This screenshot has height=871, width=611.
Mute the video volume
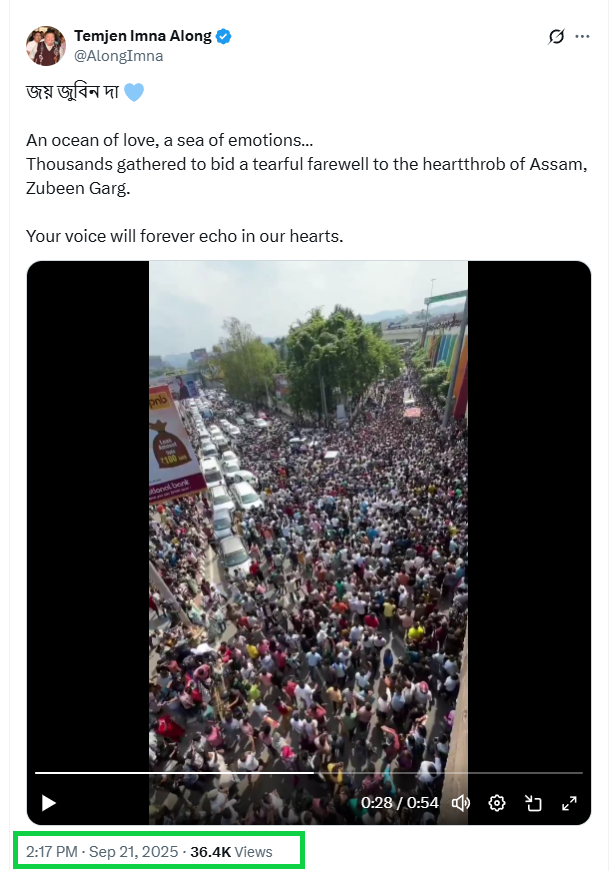coord(461,802)
